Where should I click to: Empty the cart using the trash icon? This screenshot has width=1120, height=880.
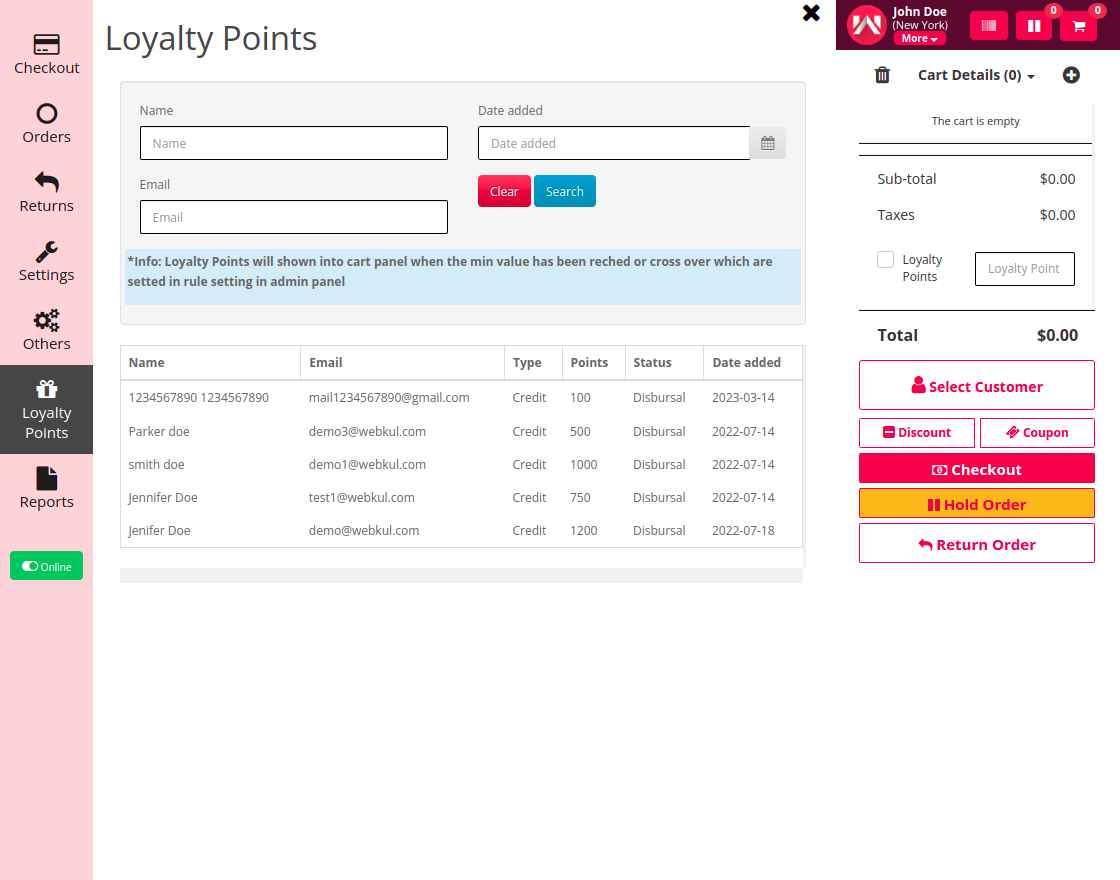click(882, 75)
